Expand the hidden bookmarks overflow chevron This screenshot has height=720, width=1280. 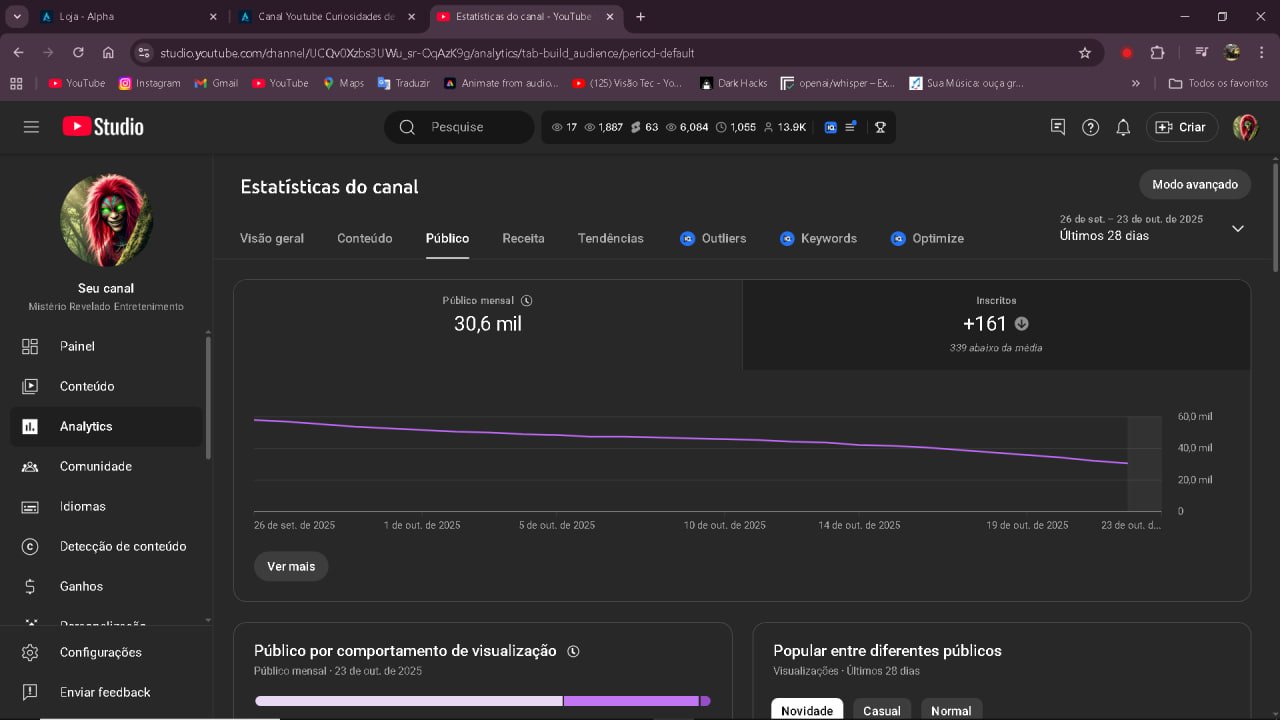[1136, 83]
